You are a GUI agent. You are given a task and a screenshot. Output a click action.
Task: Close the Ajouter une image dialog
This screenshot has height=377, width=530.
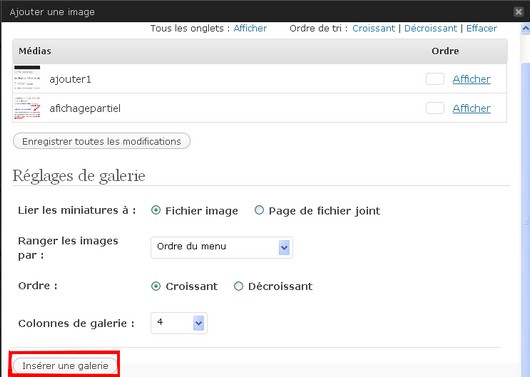518,12
